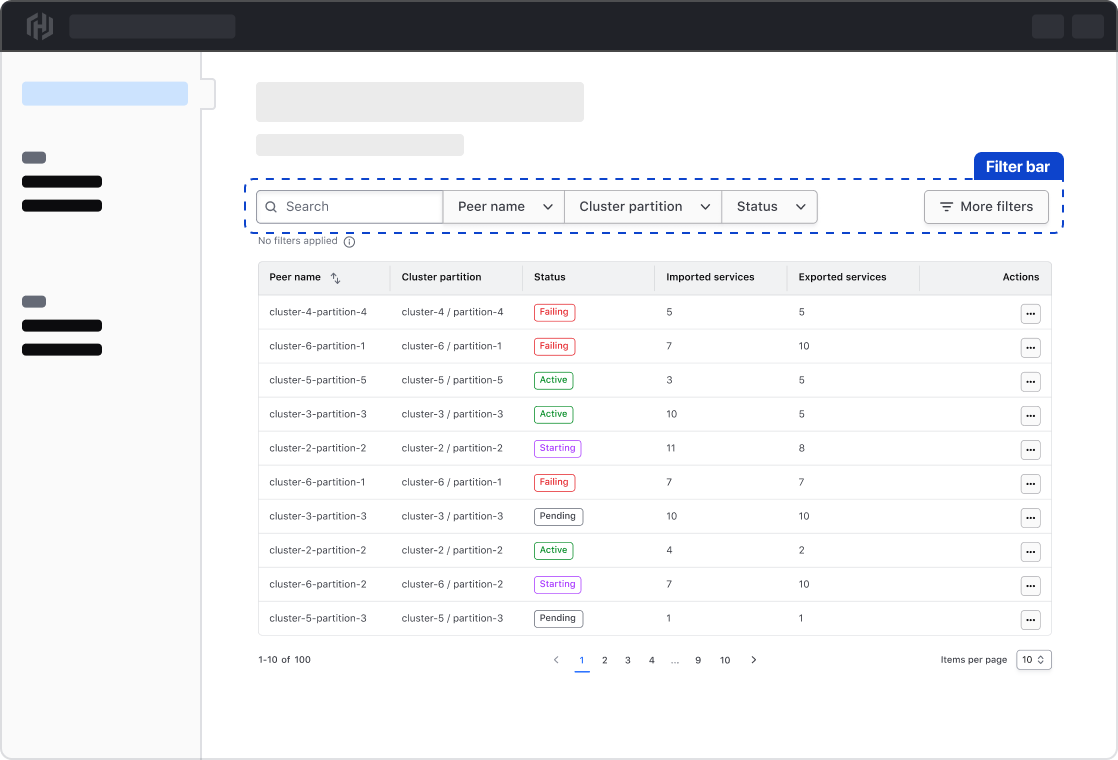
Task: Open actions menu for cluster-4-partition-4 row
Action: tap(1030, 314)
